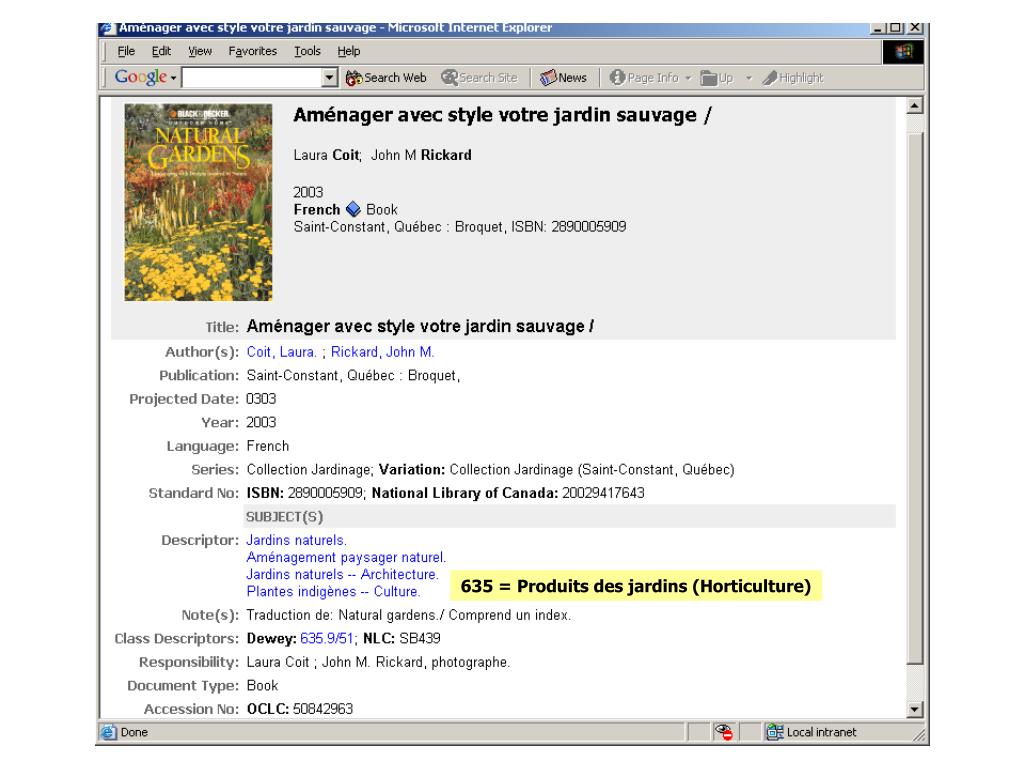1024x768 pixels.
Task: Click the privacy eye status bar icon
Action: point(724,732)
